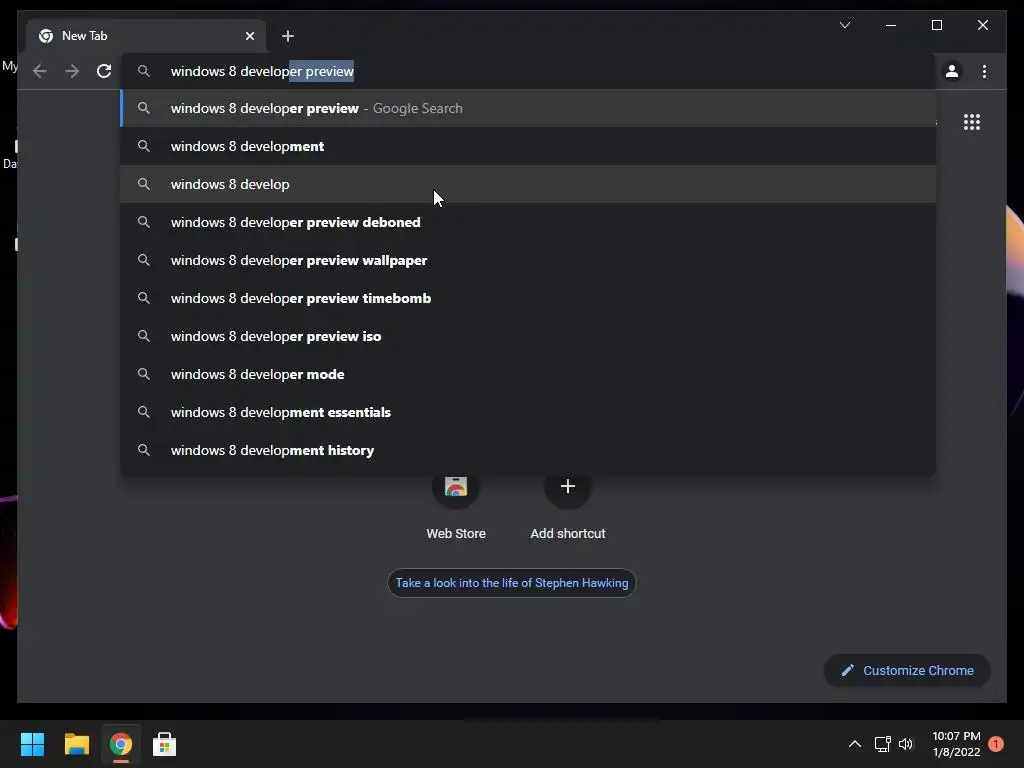
Task: Open Microsoft Store from the taskbar
Action: 165,744
